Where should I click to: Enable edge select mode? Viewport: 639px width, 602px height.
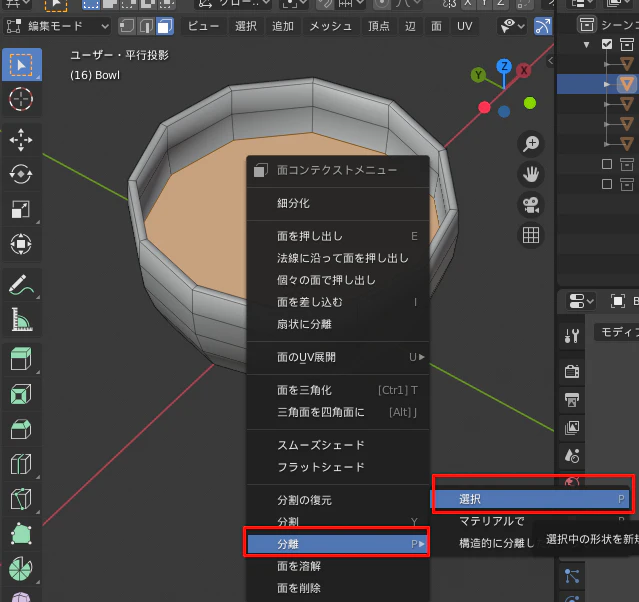(146, 26)
